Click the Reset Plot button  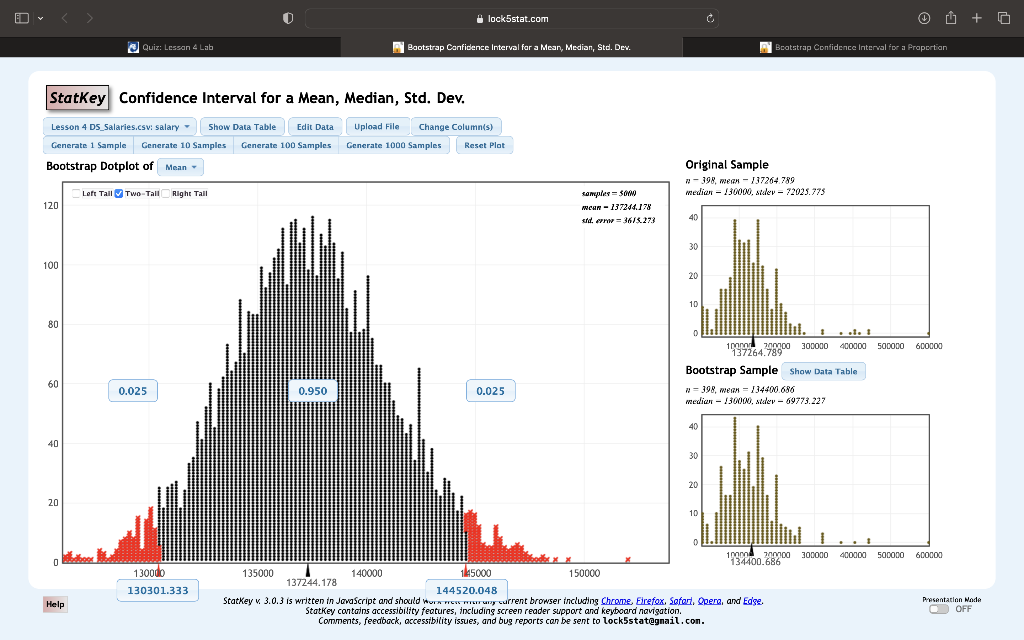483,145
